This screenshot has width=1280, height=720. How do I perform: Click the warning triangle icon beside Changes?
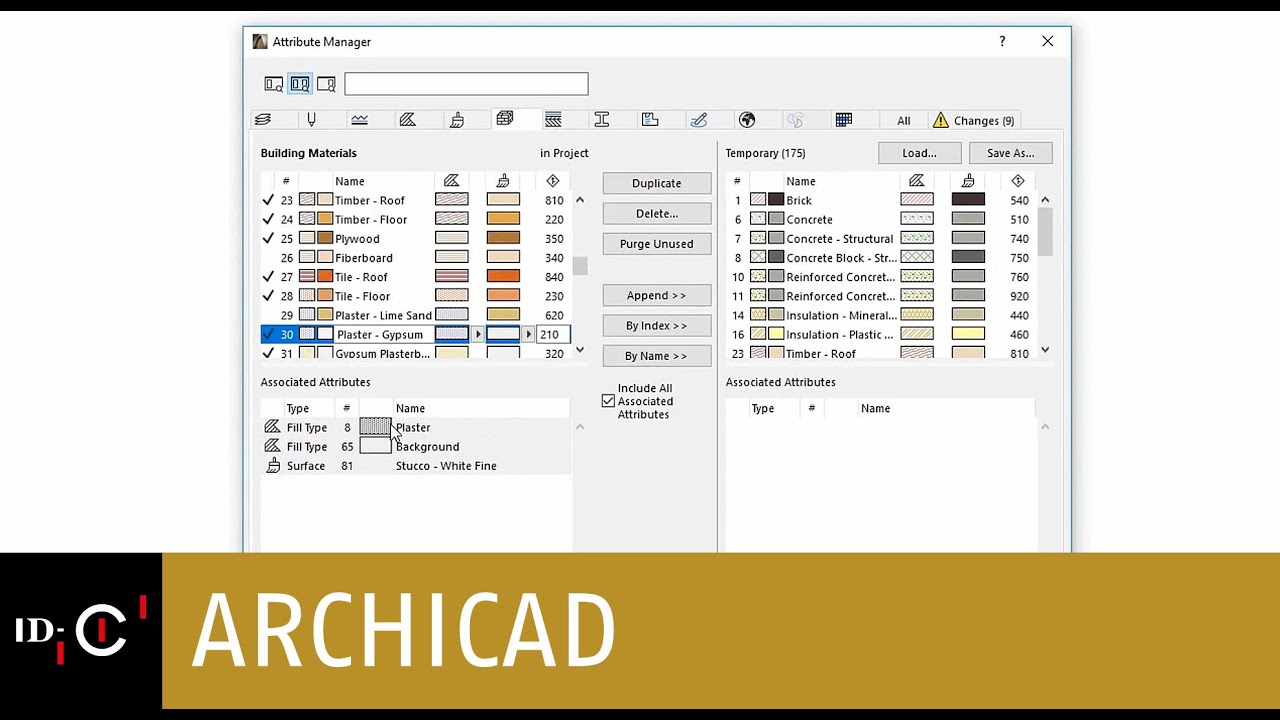point(941,121)
